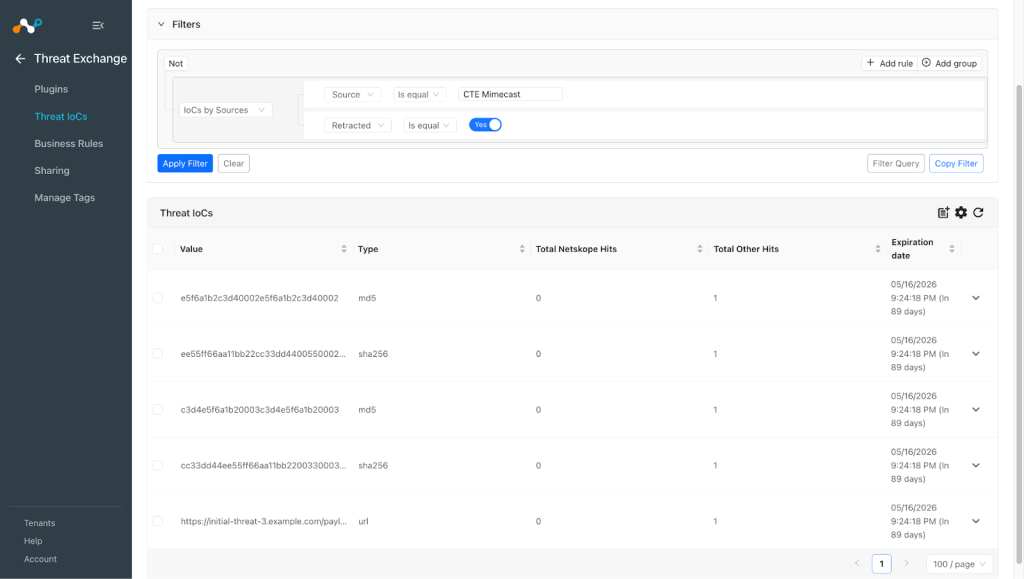Expand the initial-threat-3 url row details
This screenshot has width=1024, height=579.
click(976, 521)
